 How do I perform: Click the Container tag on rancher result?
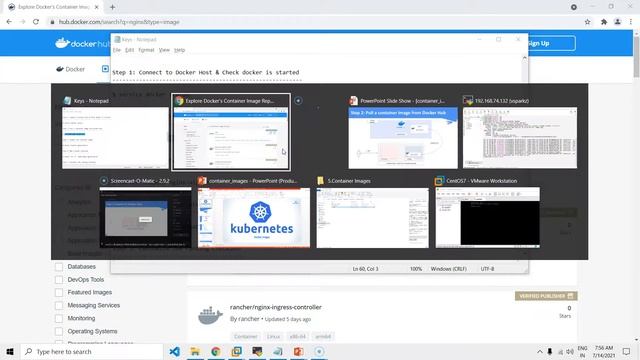[246, 336]
